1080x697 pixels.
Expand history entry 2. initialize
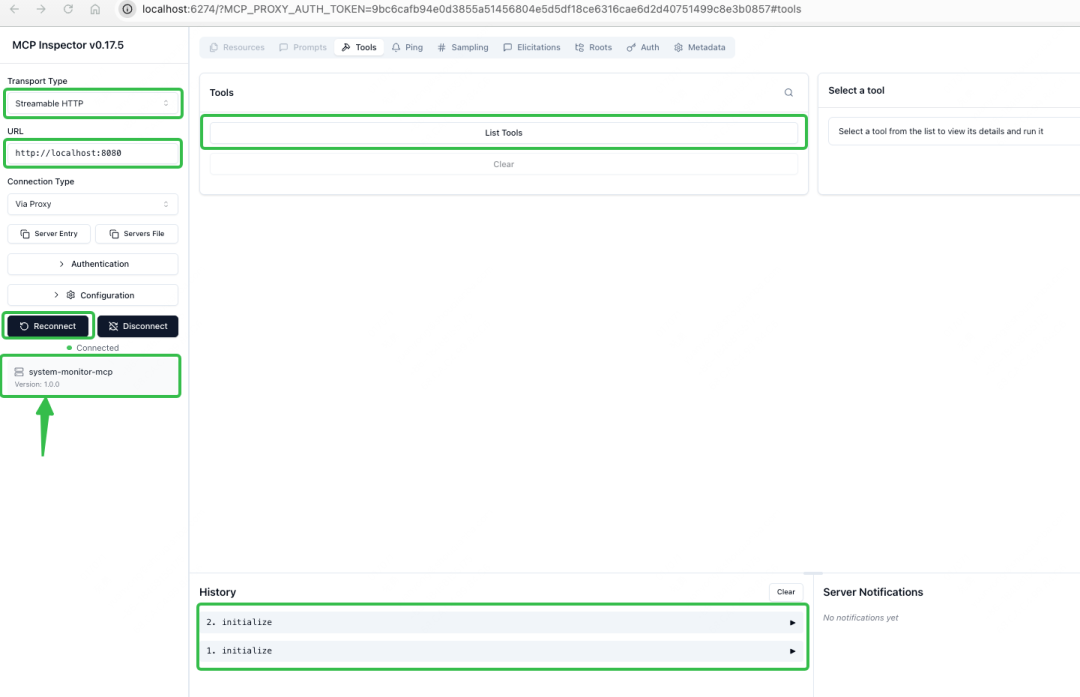tap(502, 622)
